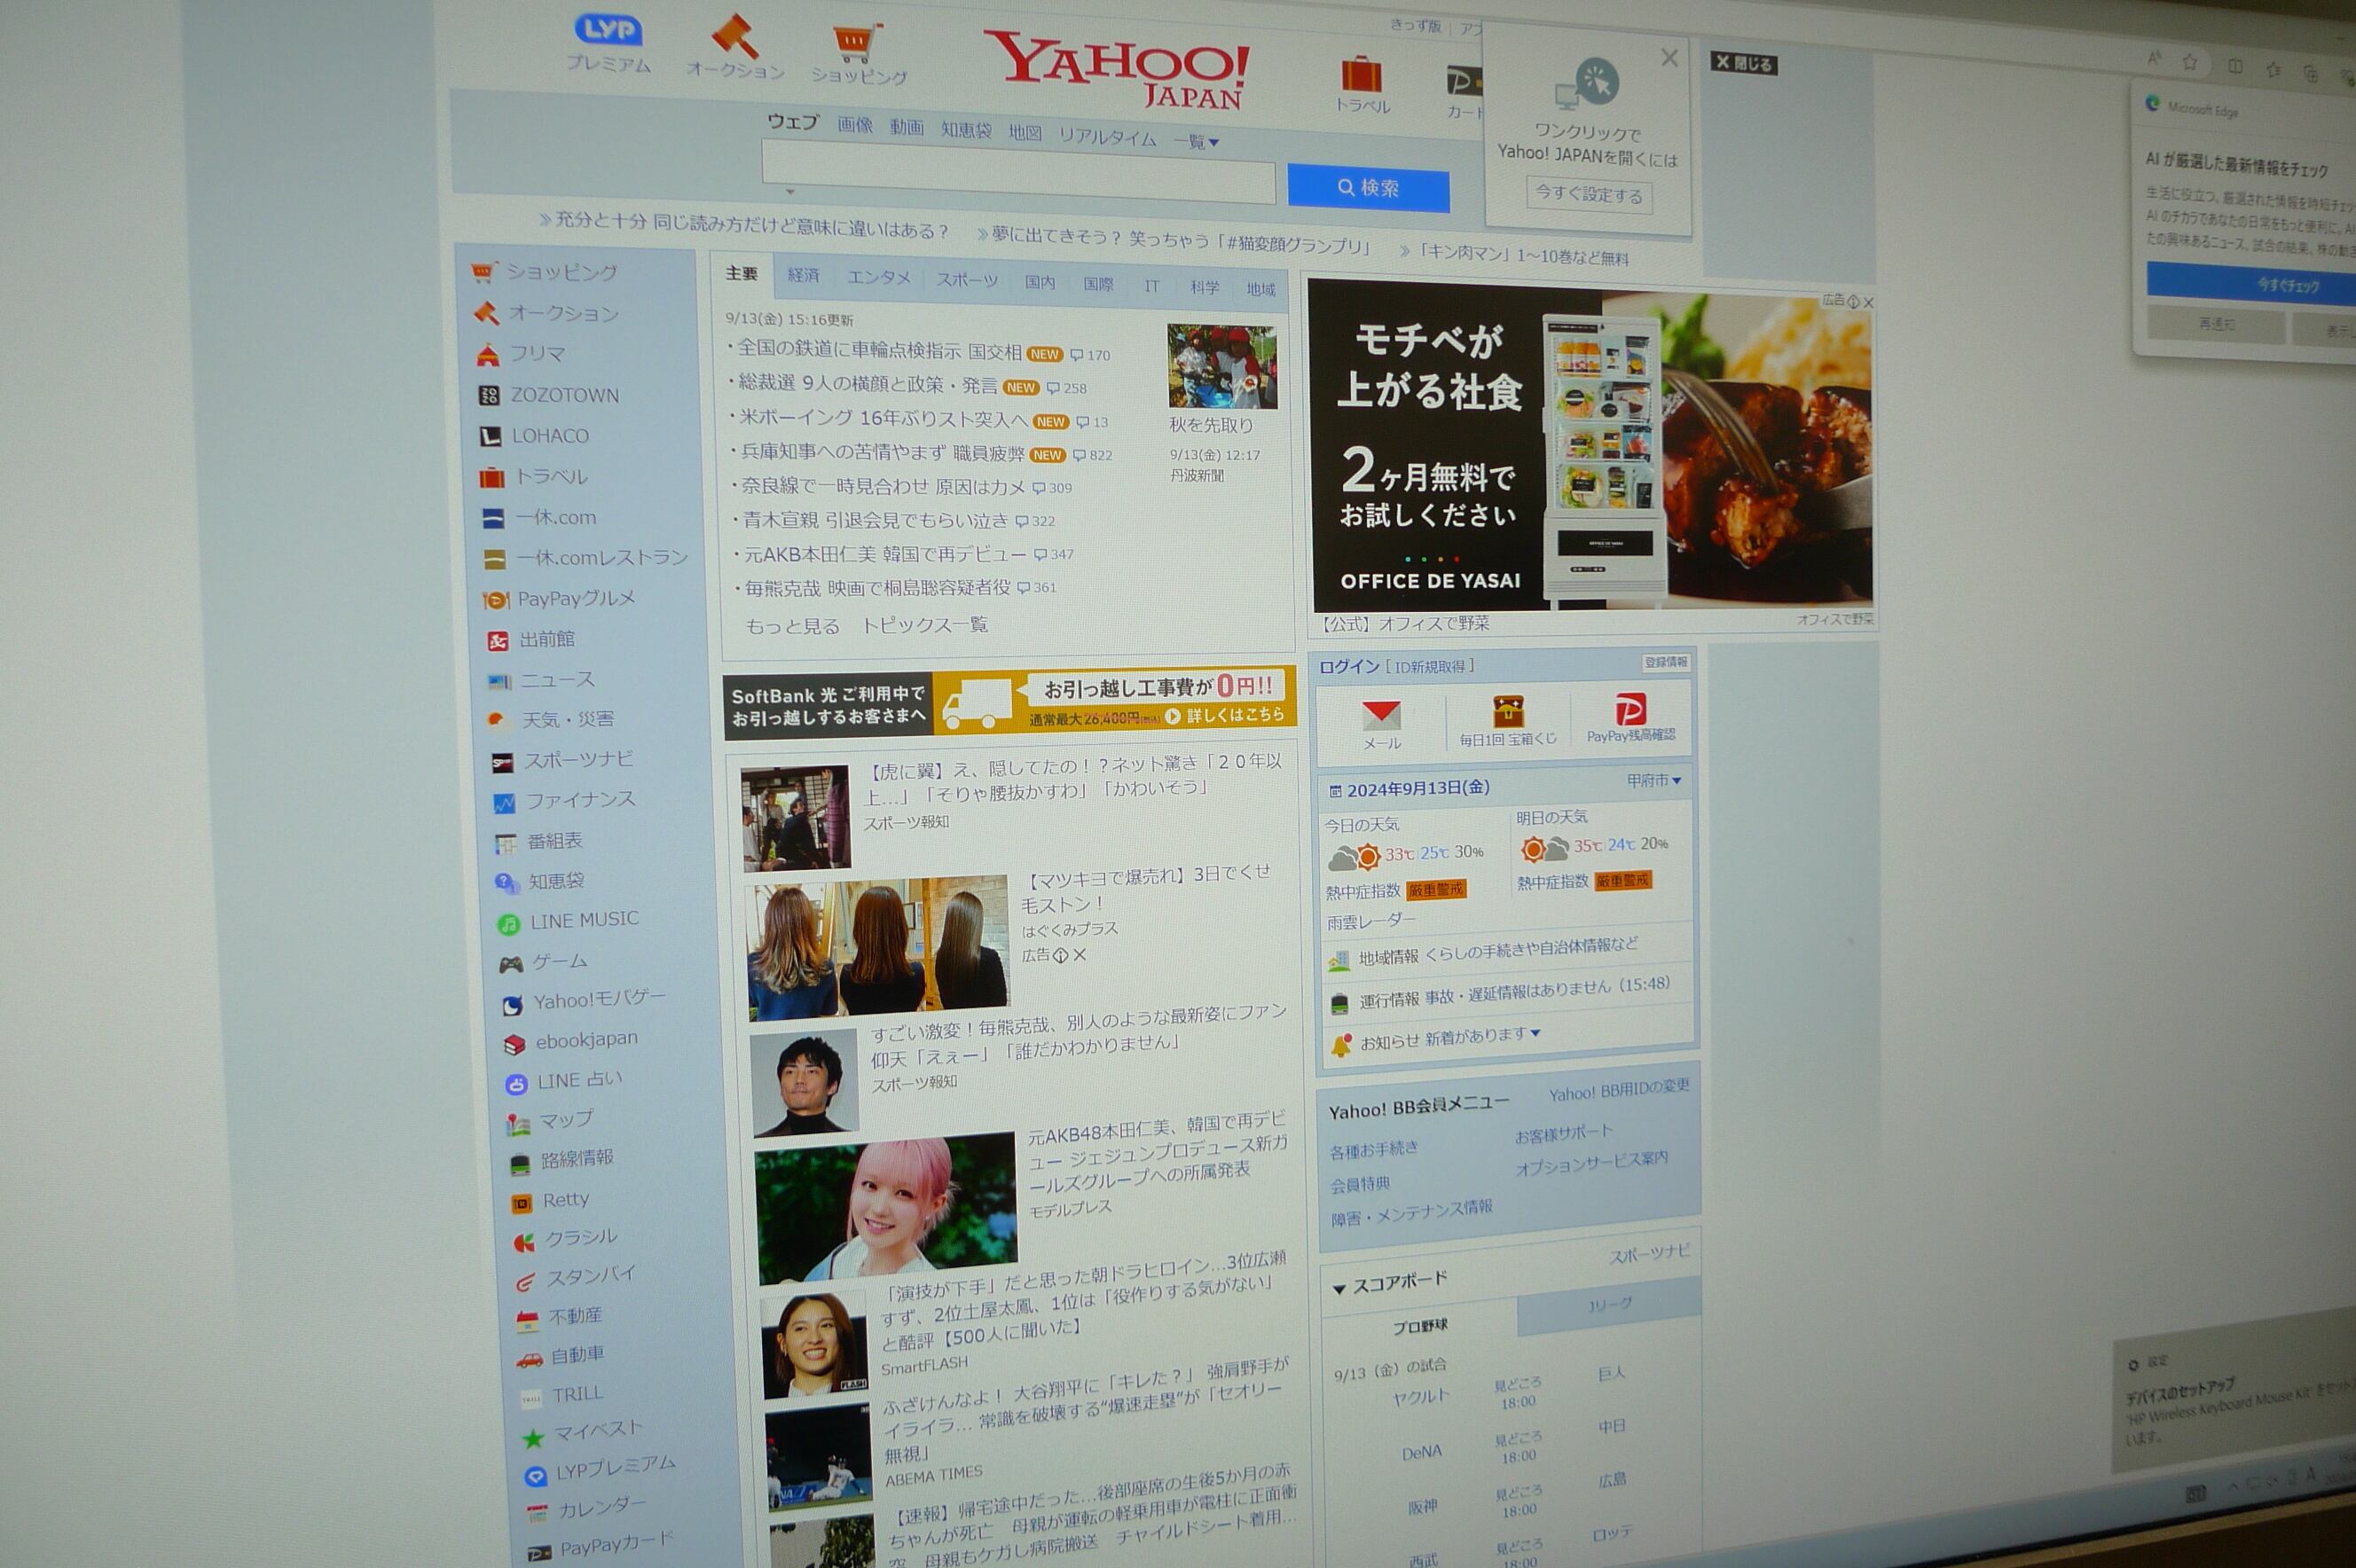Click the Travel suitcase icon in the header
The image size is (2356, 1568).
(1361, 75)
